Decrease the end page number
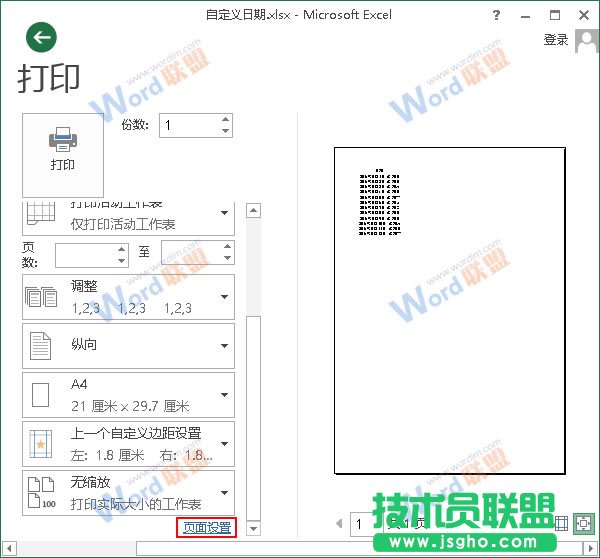The width and height of the screenshot is (600, 558). tap(227, 258)
